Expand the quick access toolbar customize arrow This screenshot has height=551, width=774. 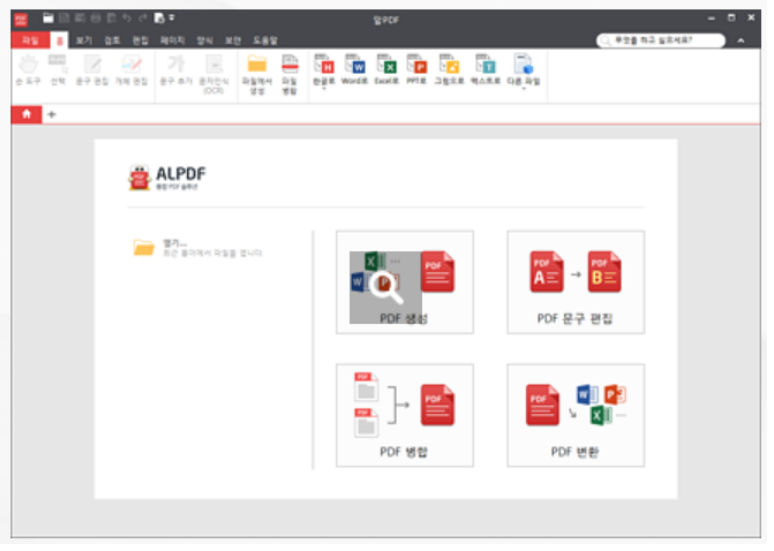click(x=172, y=18)
